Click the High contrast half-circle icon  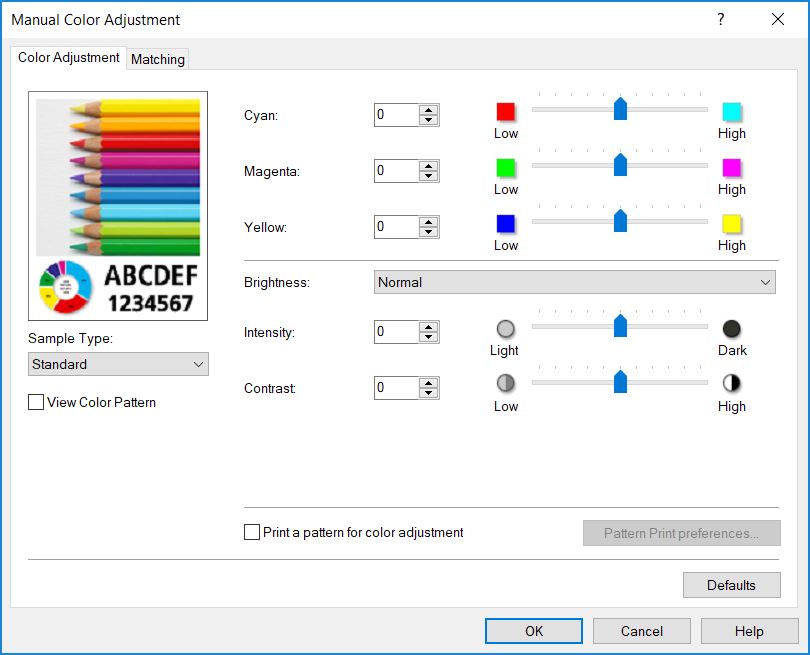[731, 384]
